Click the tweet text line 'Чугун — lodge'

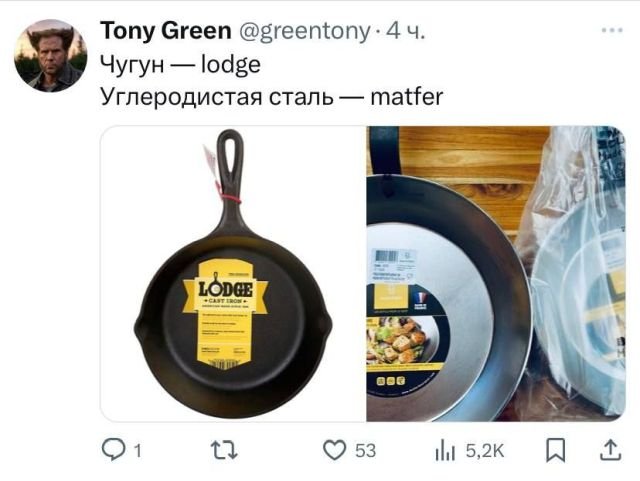point(180,65)
